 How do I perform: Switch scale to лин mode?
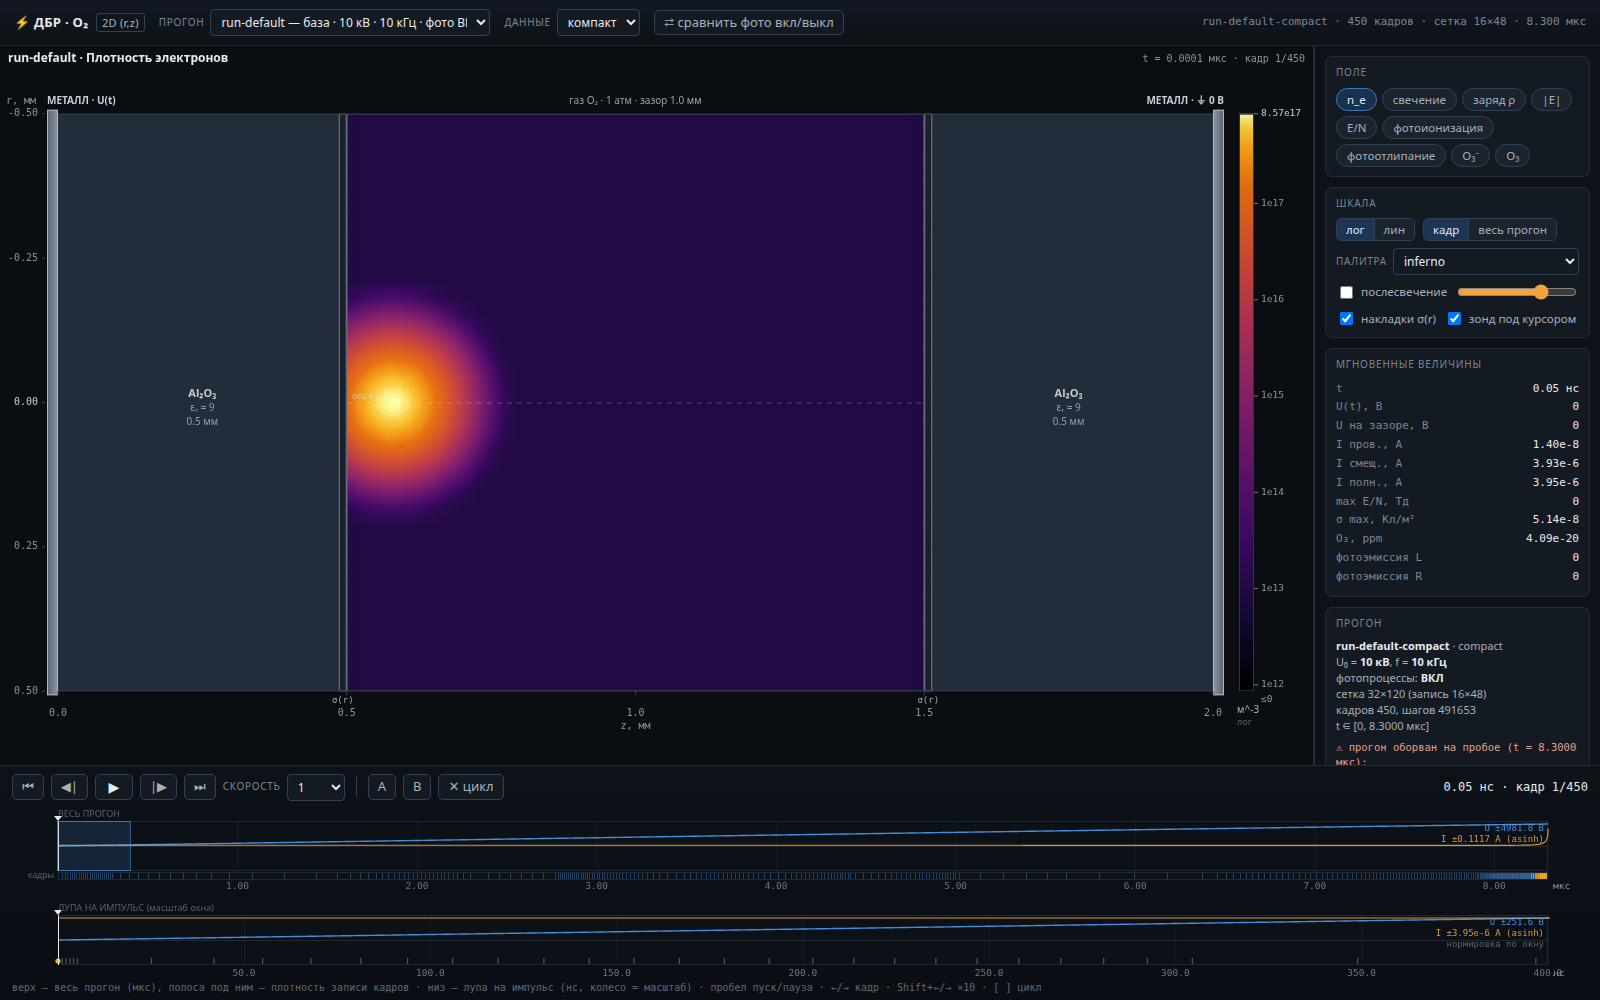1394,230
